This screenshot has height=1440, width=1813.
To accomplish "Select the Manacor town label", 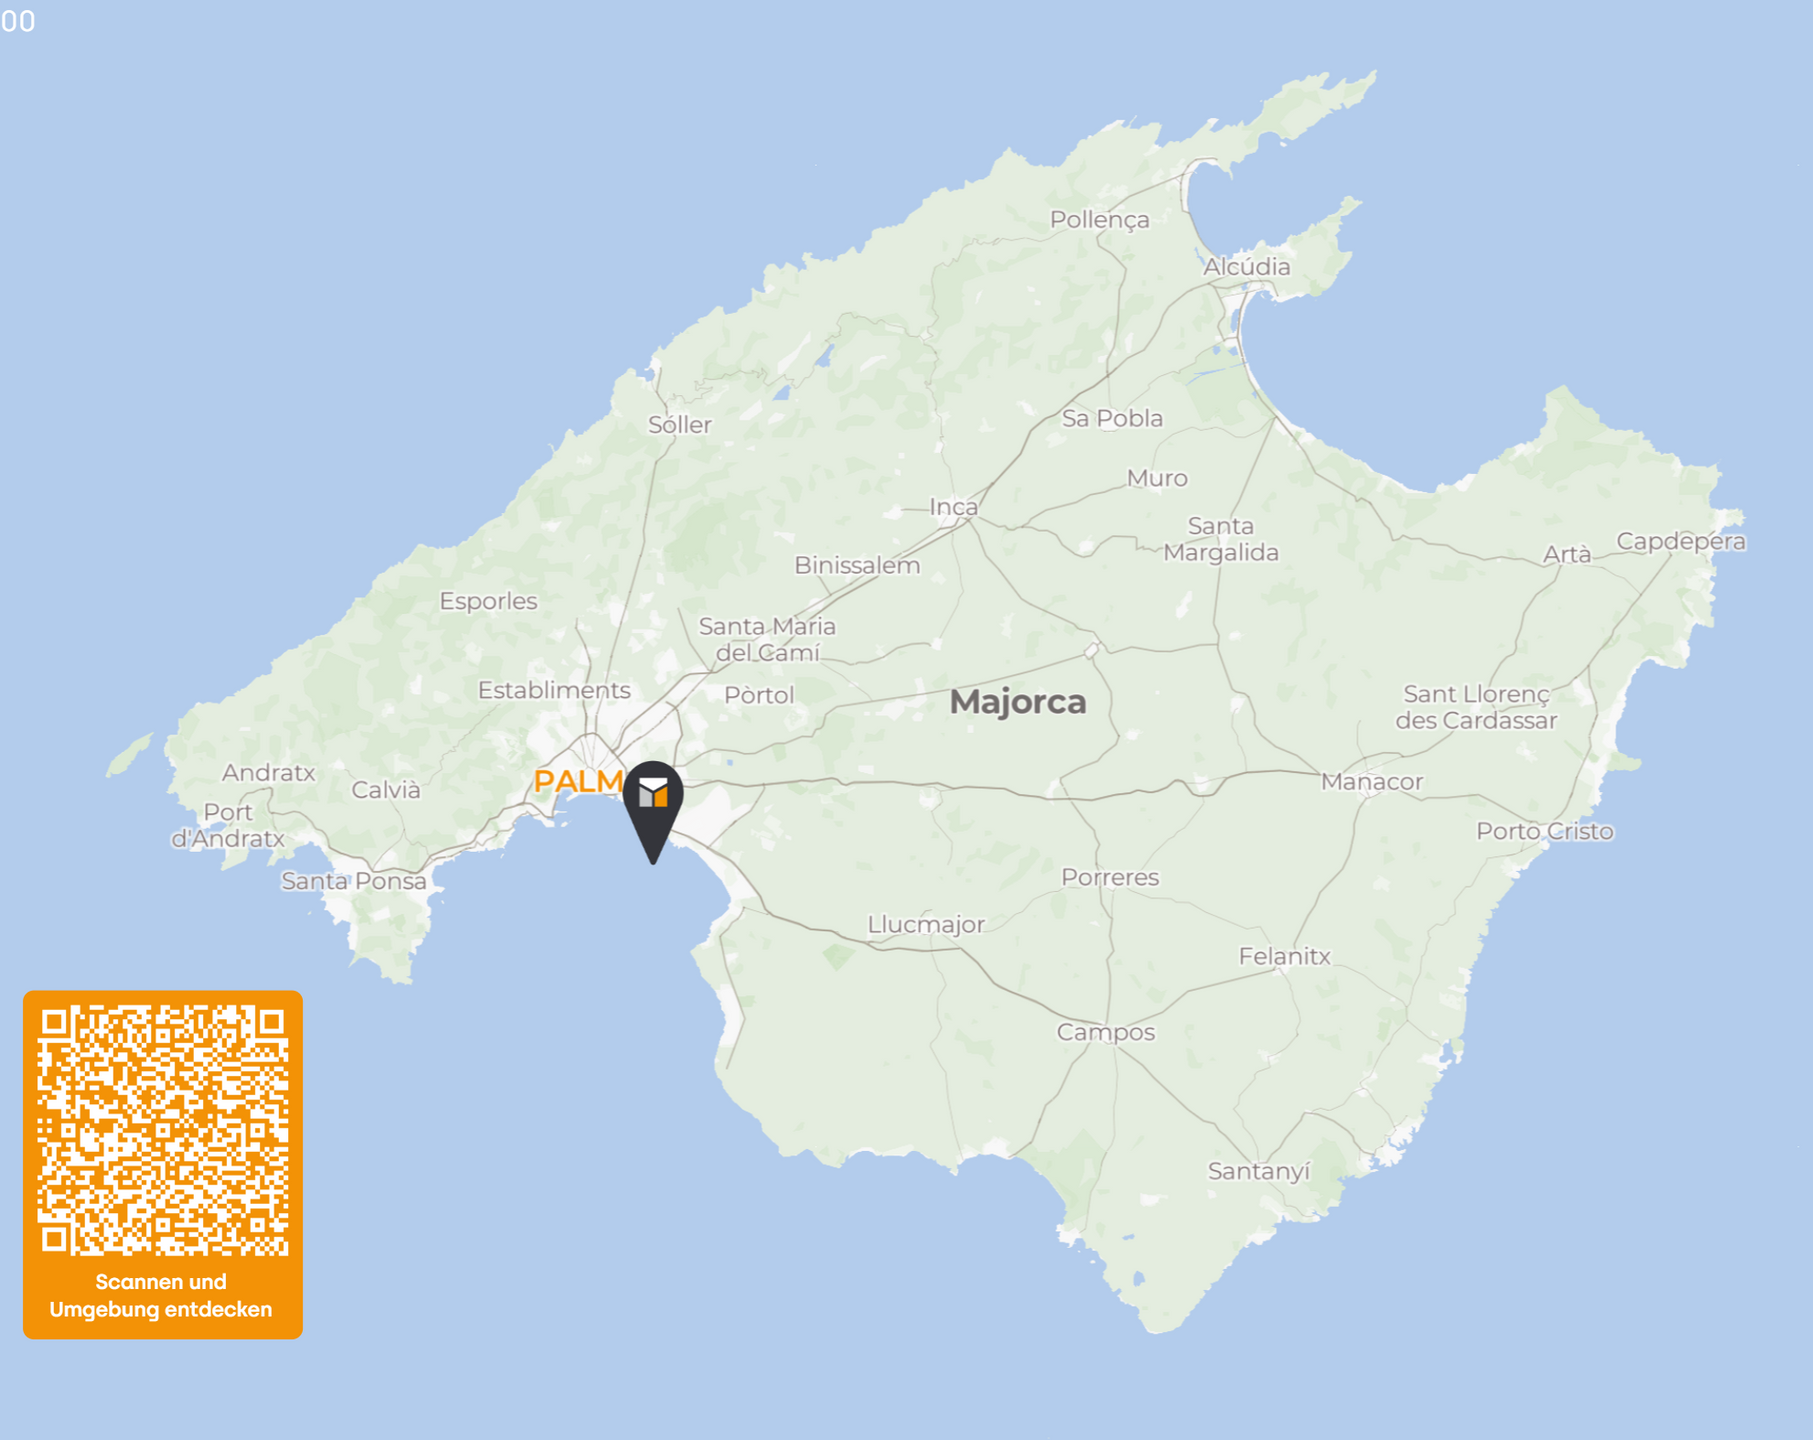I will (x=1372, y=782).
